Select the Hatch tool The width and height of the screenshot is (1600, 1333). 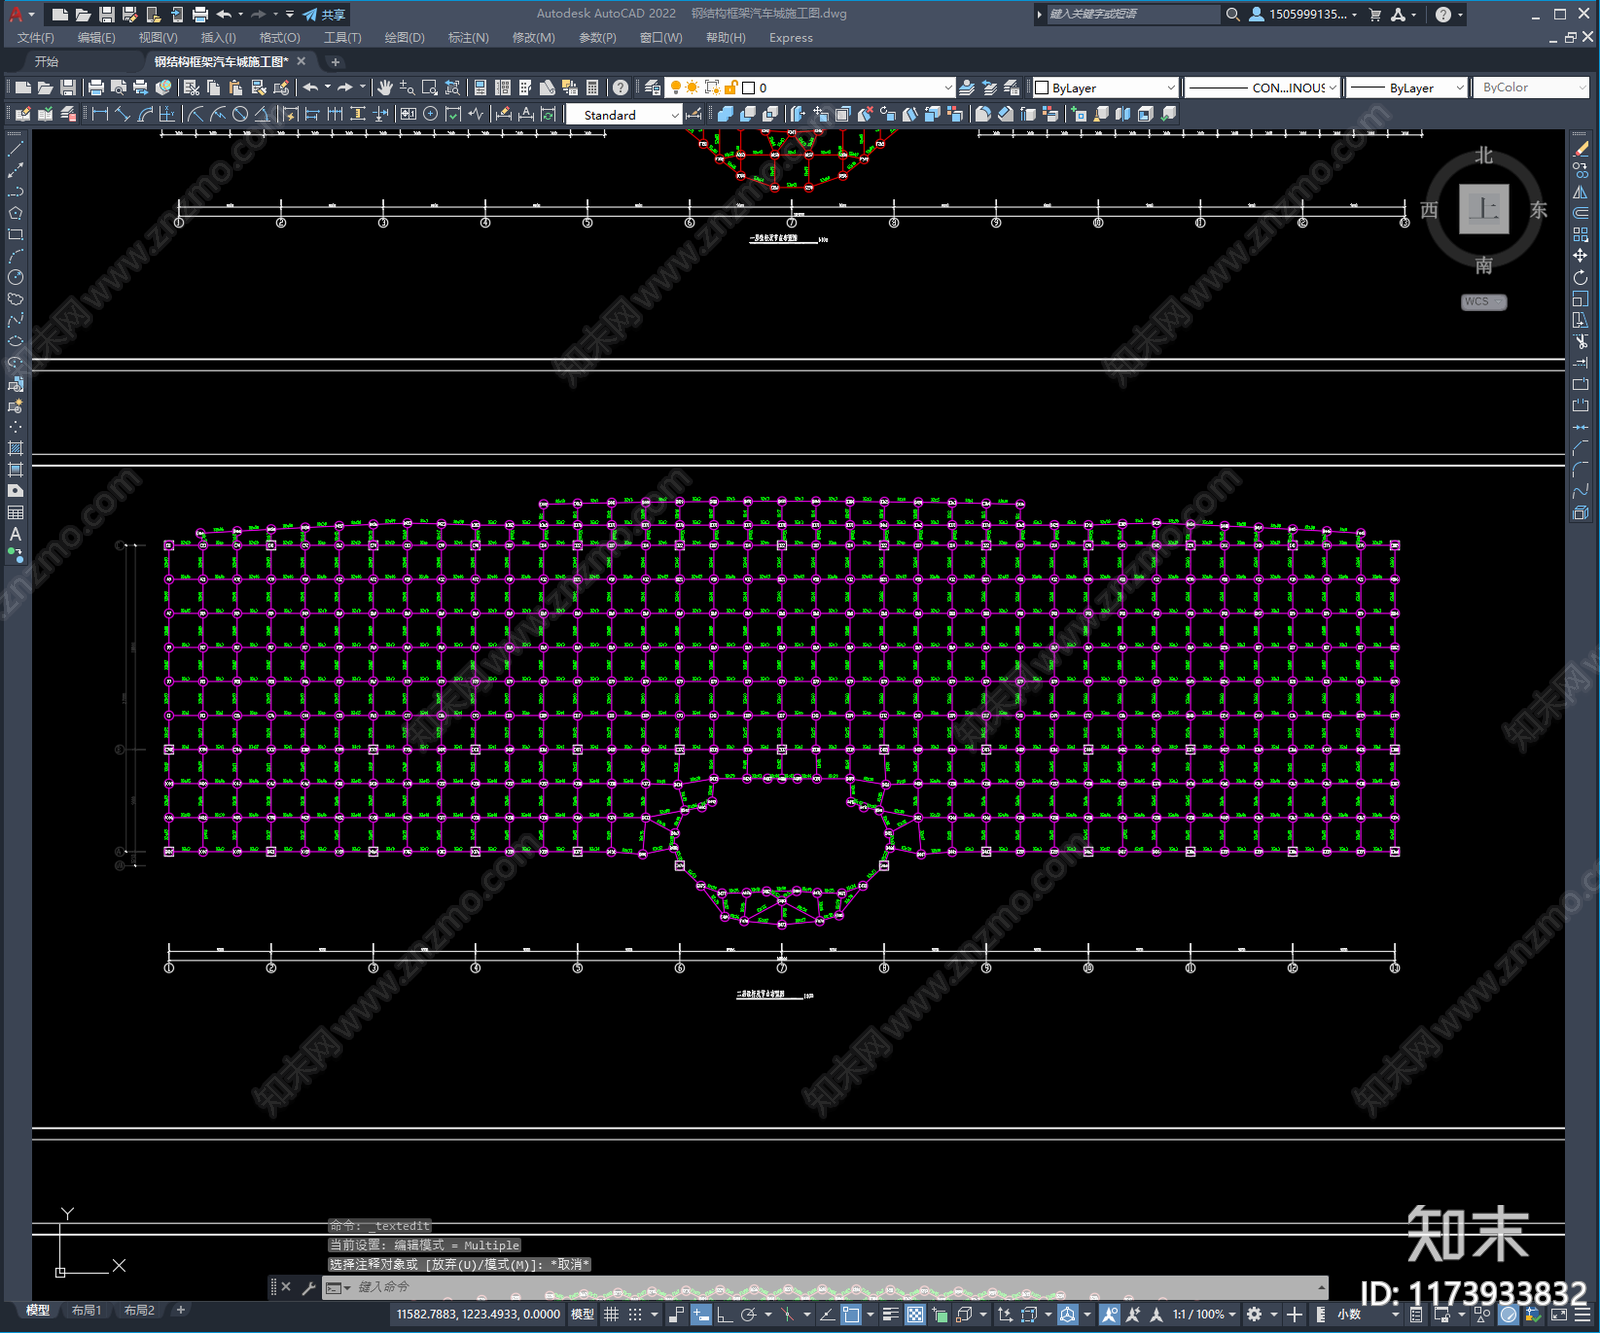point(15,448)
